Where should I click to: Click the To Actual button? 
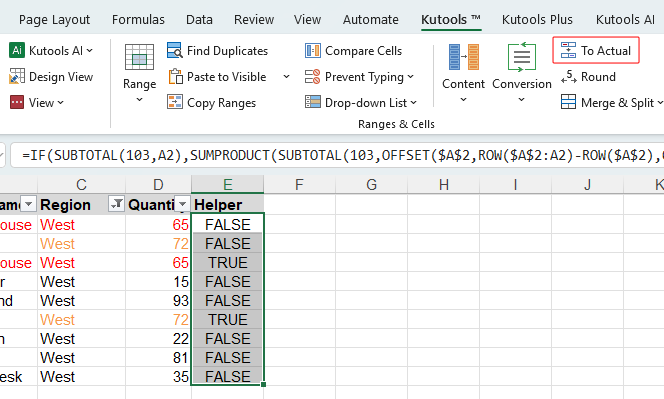tap(596, 50)
